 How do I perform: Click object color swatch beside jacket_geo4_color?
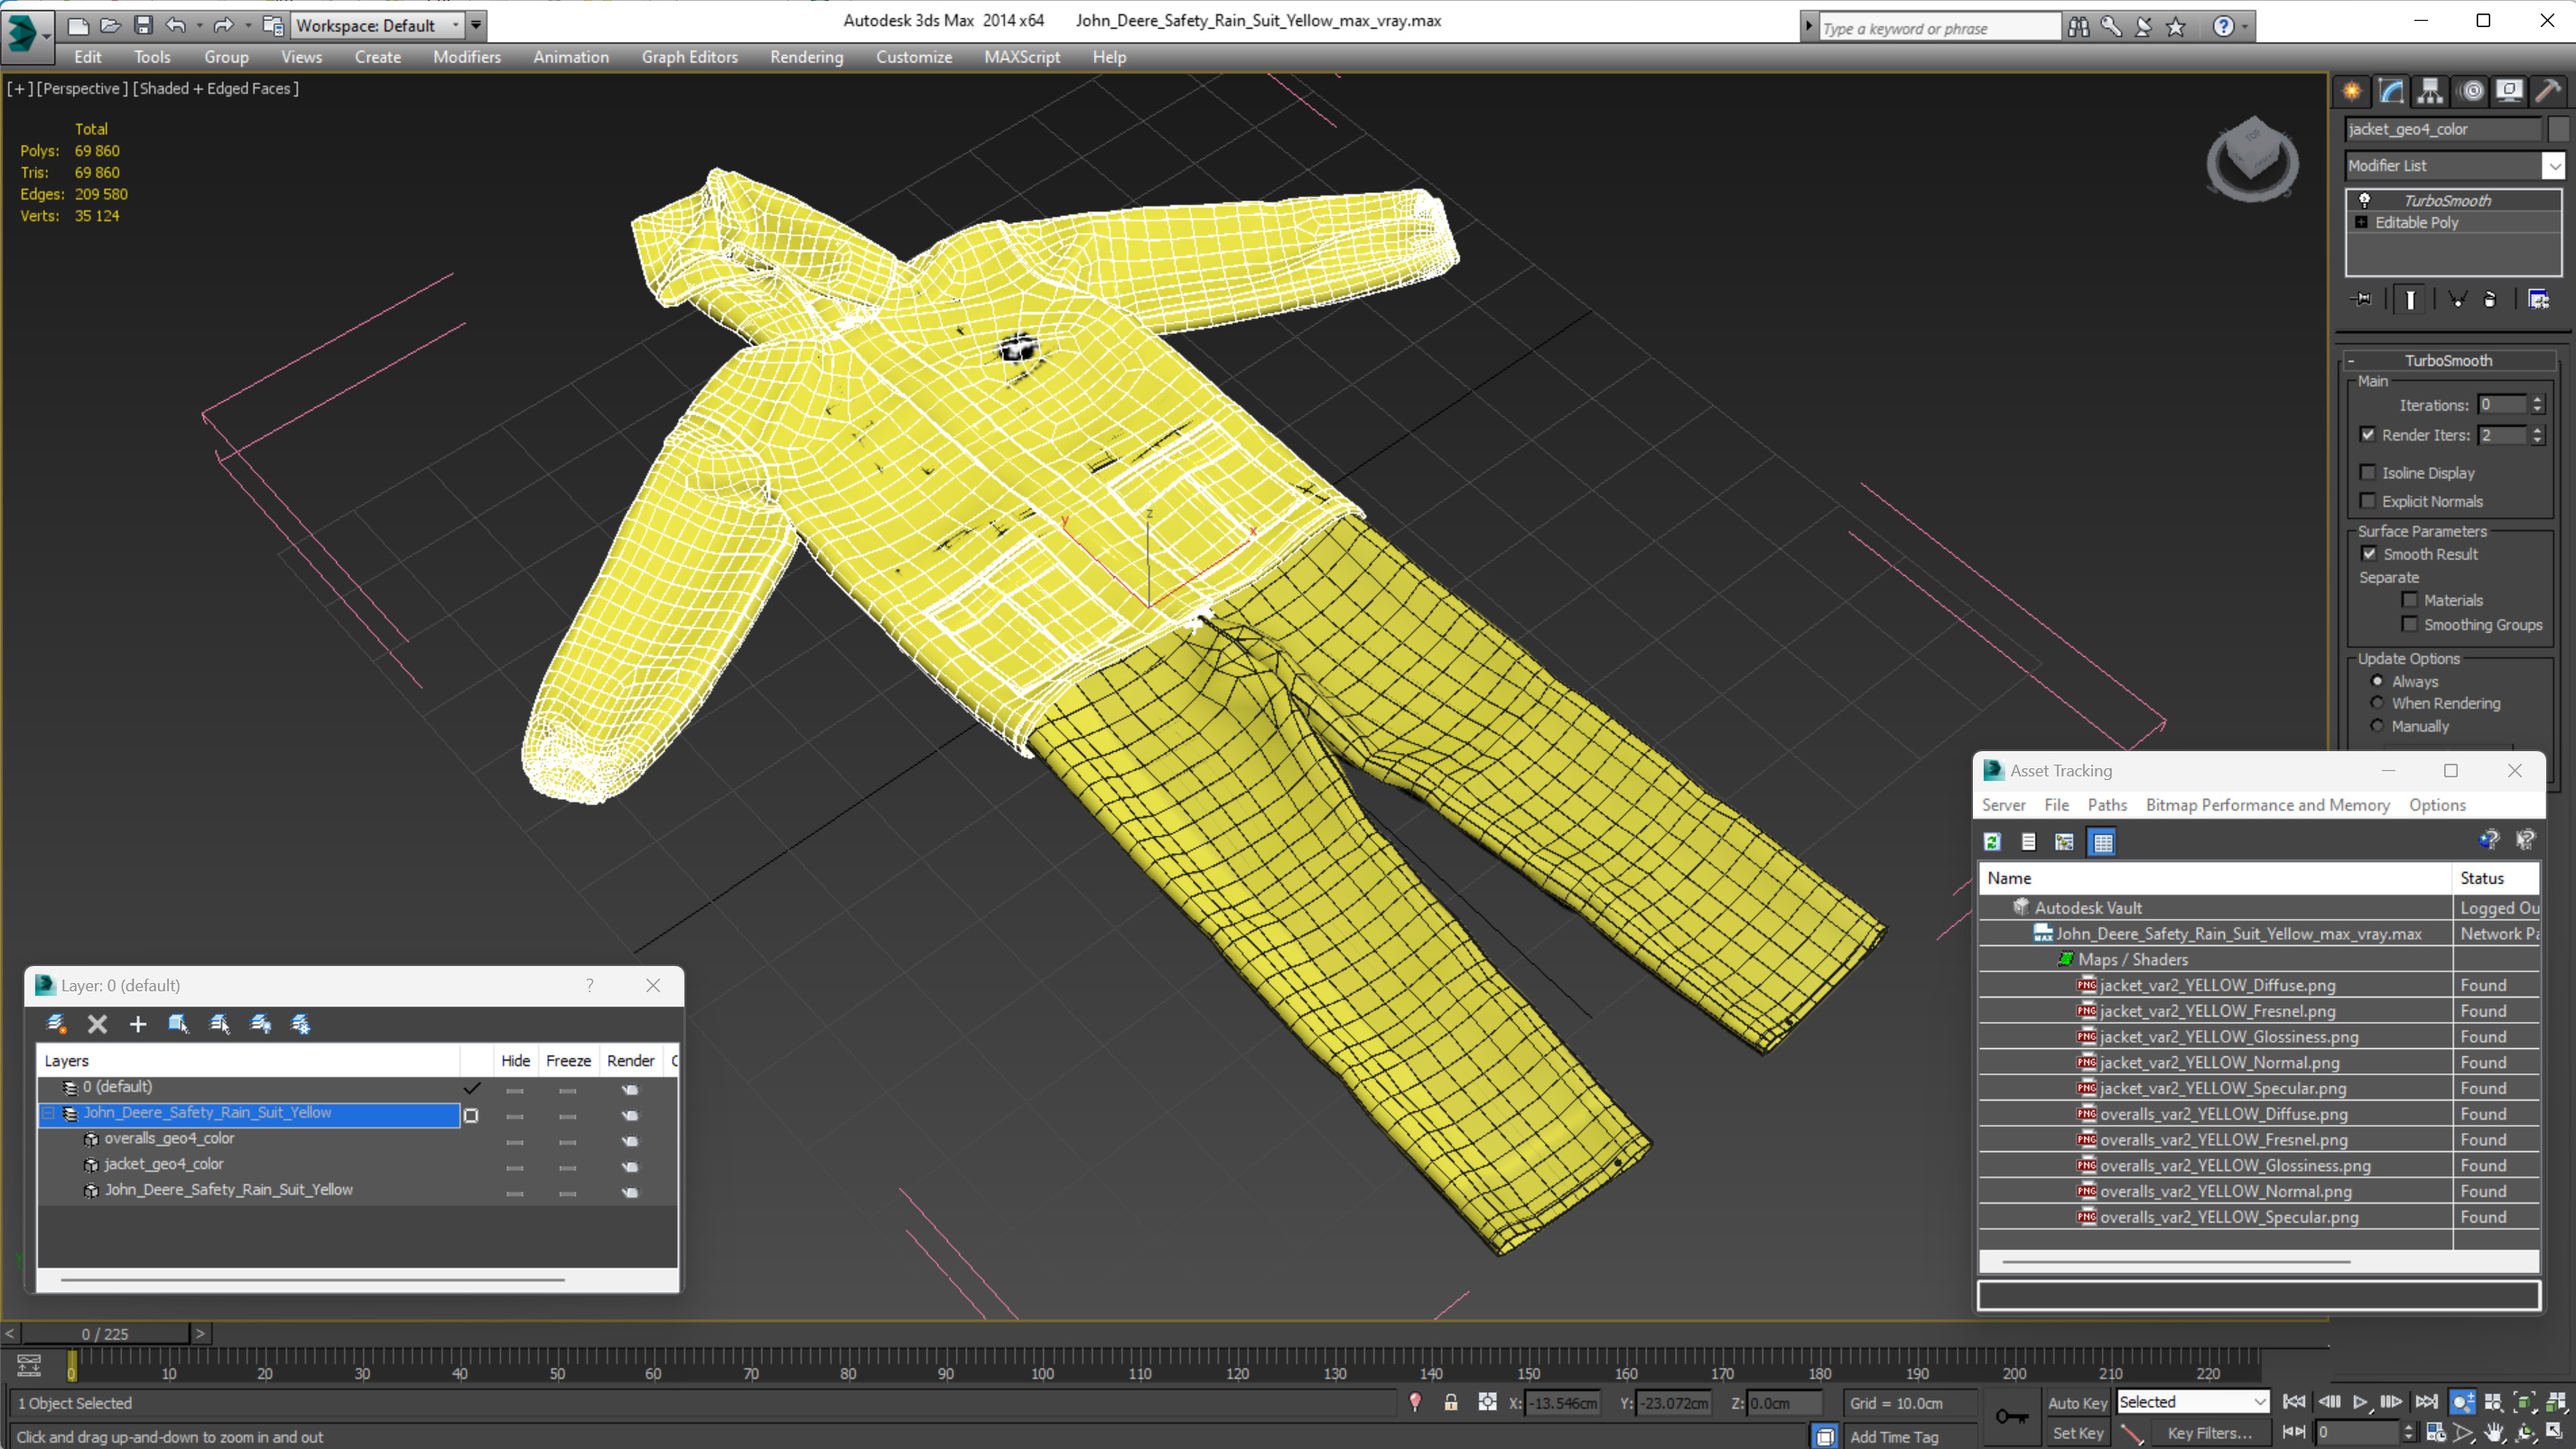point(2558,129)
